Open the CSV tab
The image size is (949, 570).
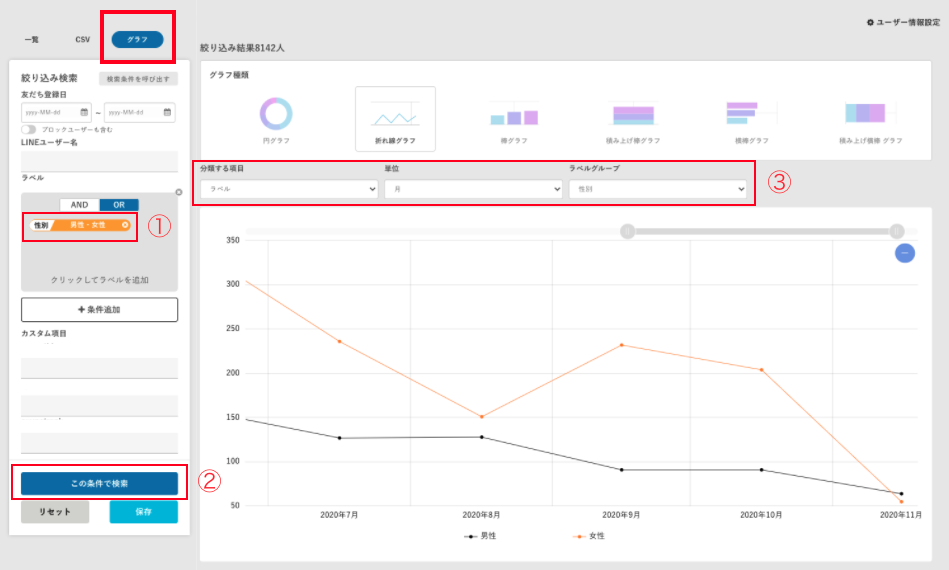pyautogui.click(x=83, y=40)
